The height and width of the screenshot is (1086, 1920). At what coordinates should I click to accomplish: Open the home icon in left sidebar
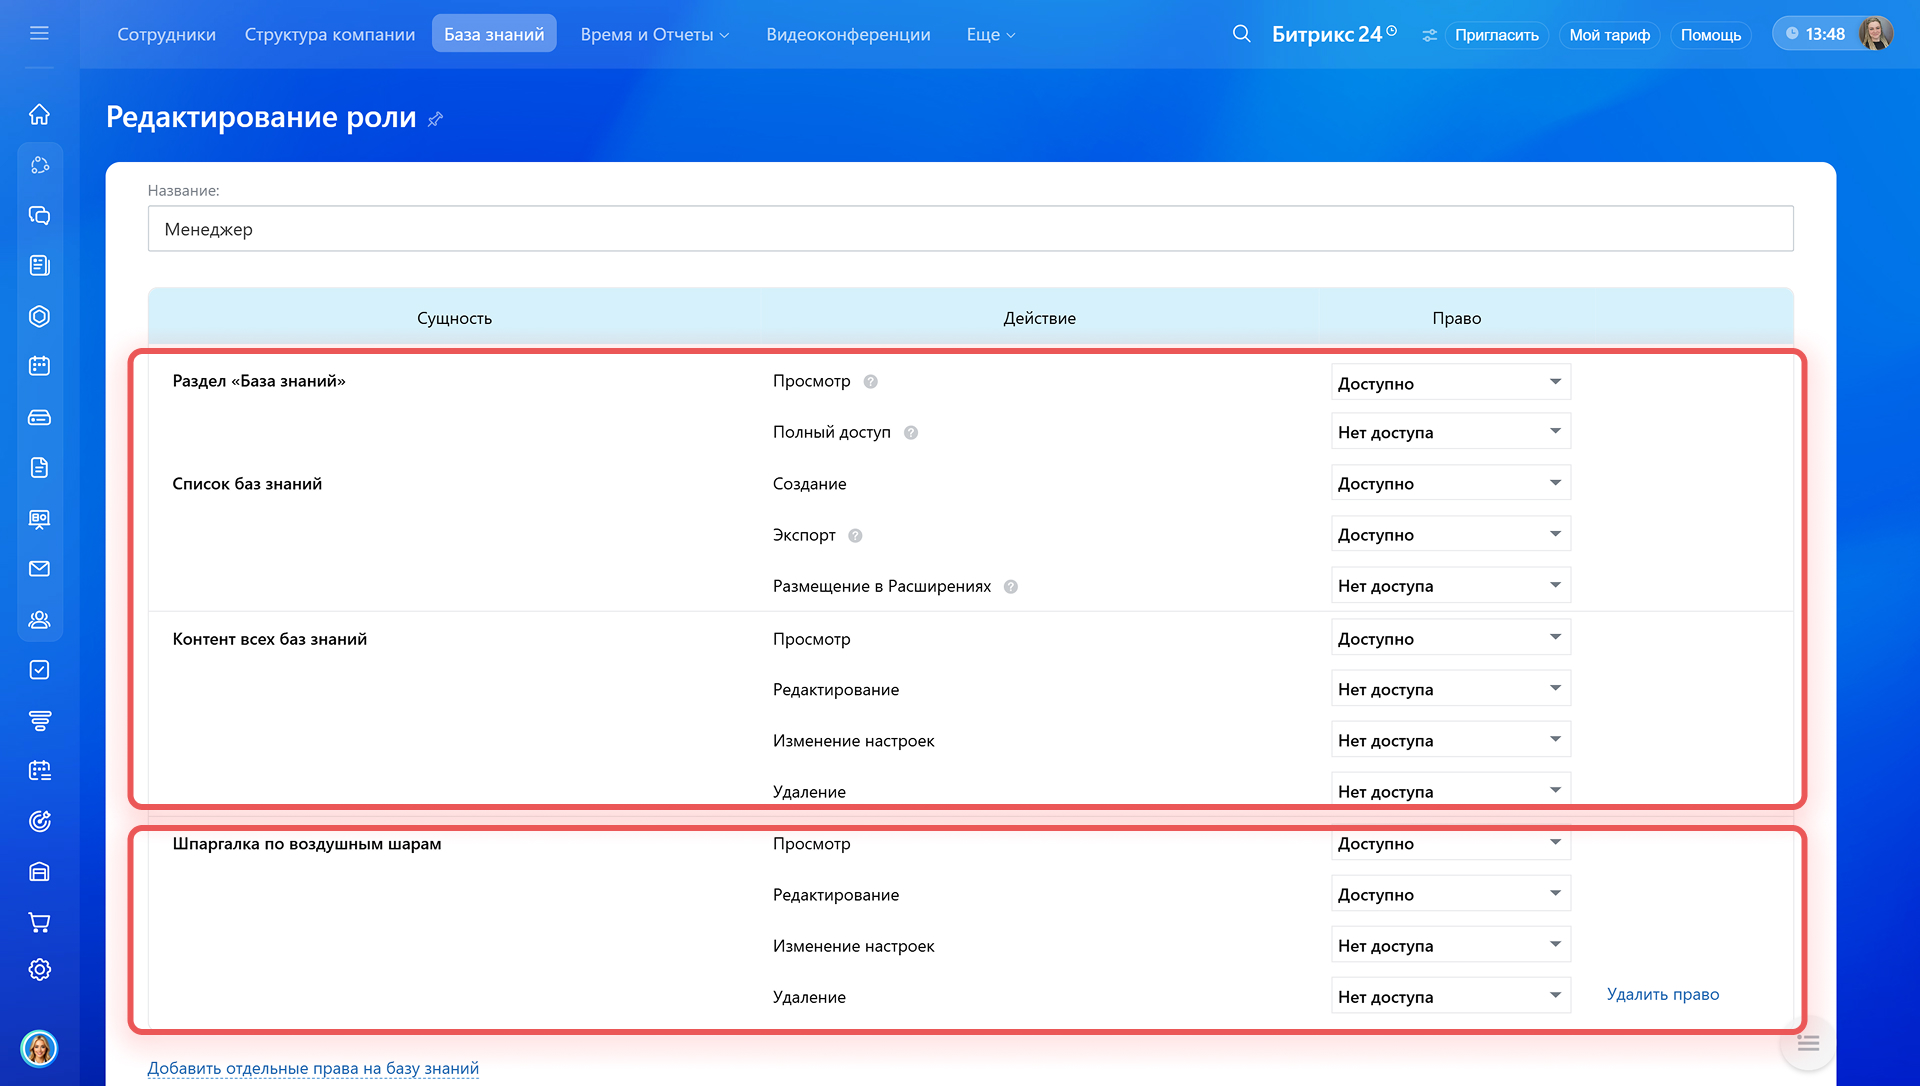tap(39, 114)
